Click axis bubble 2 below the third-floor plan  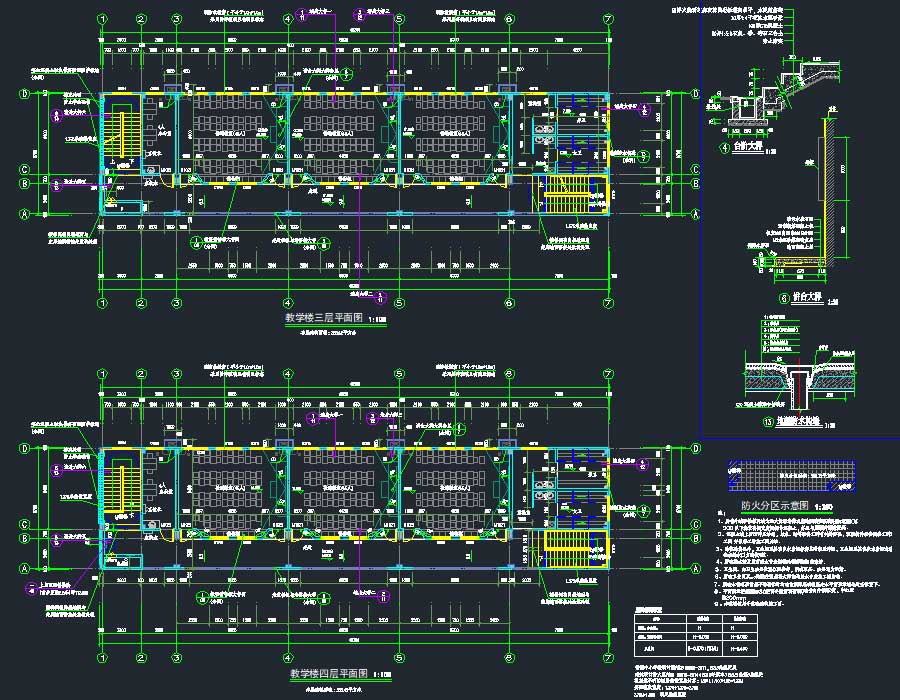pyautogui.click(x=141, y=303)
